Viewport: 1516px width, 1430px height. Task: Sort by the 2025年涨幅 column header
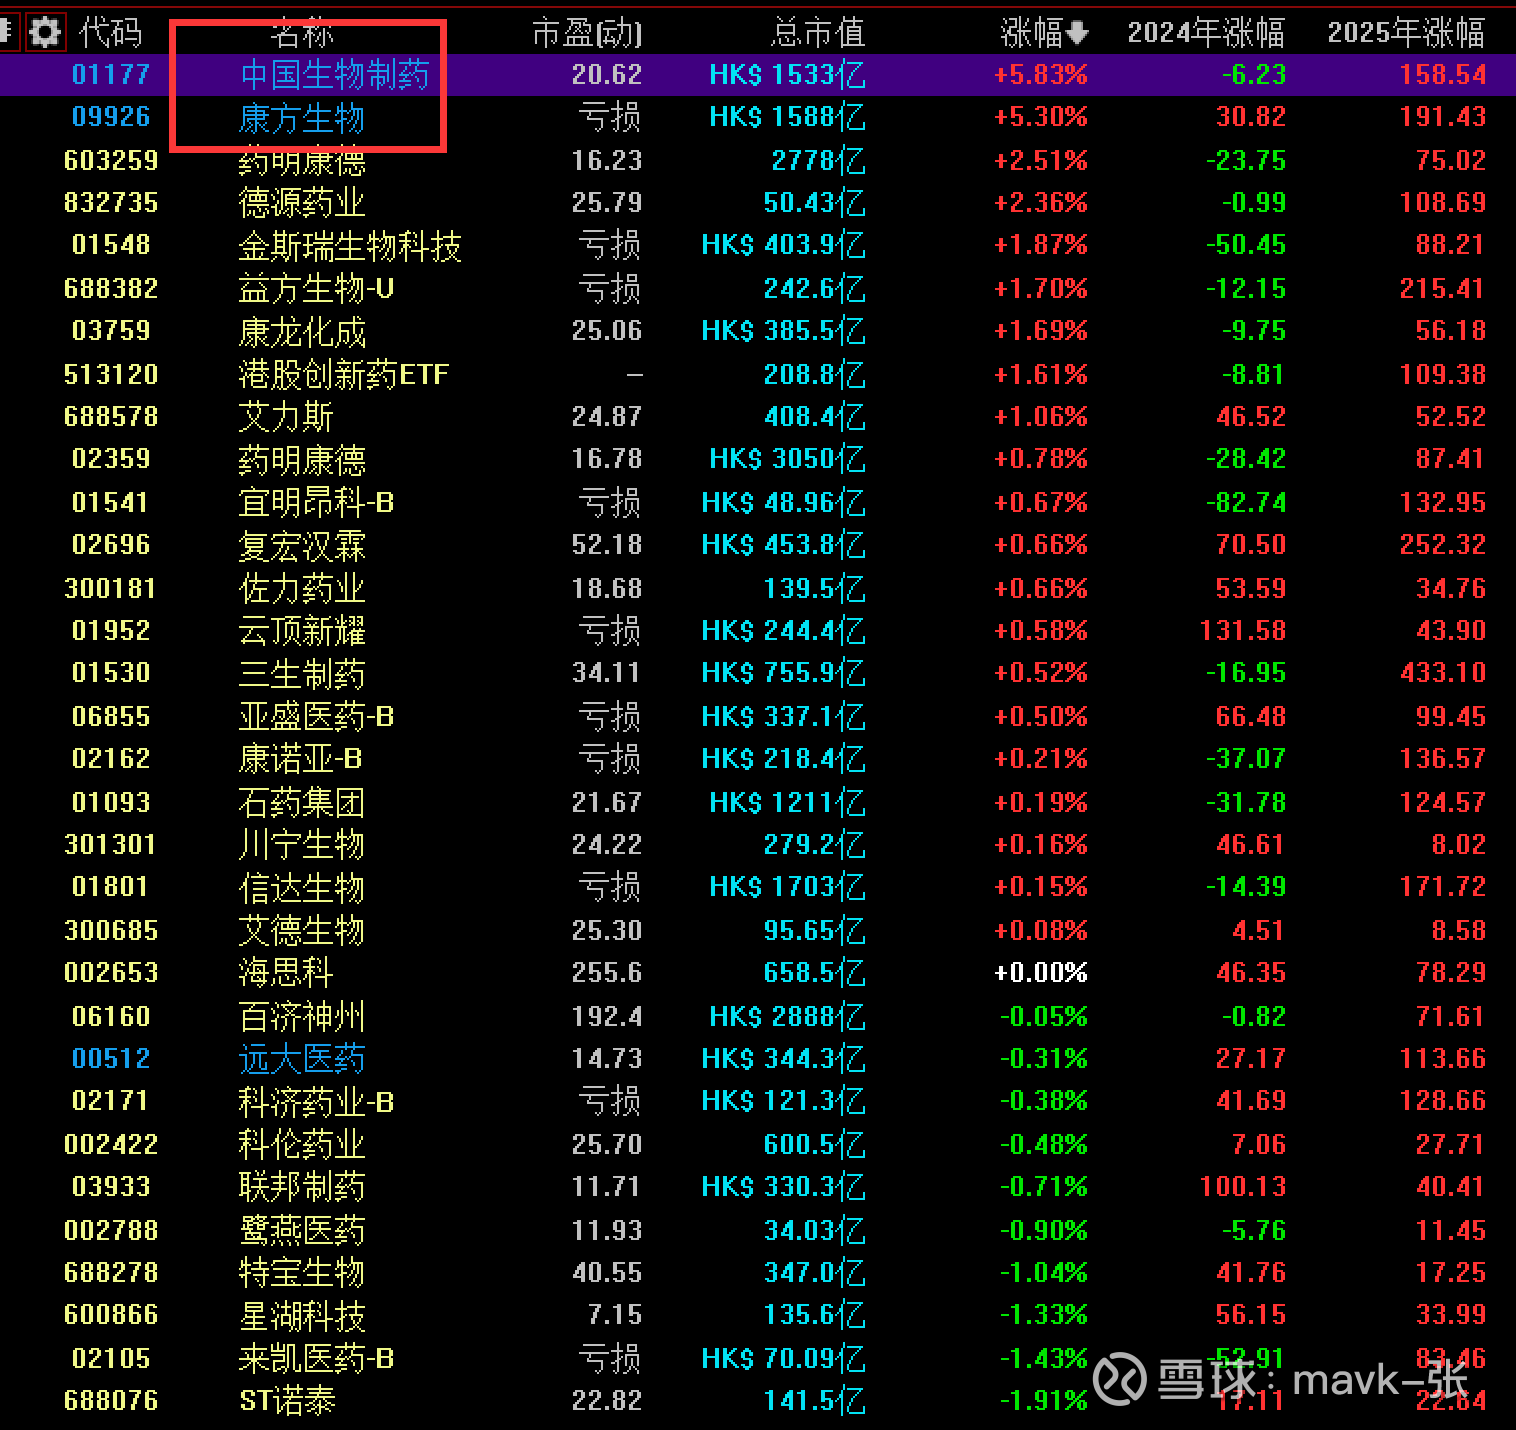click(1406, 33)
